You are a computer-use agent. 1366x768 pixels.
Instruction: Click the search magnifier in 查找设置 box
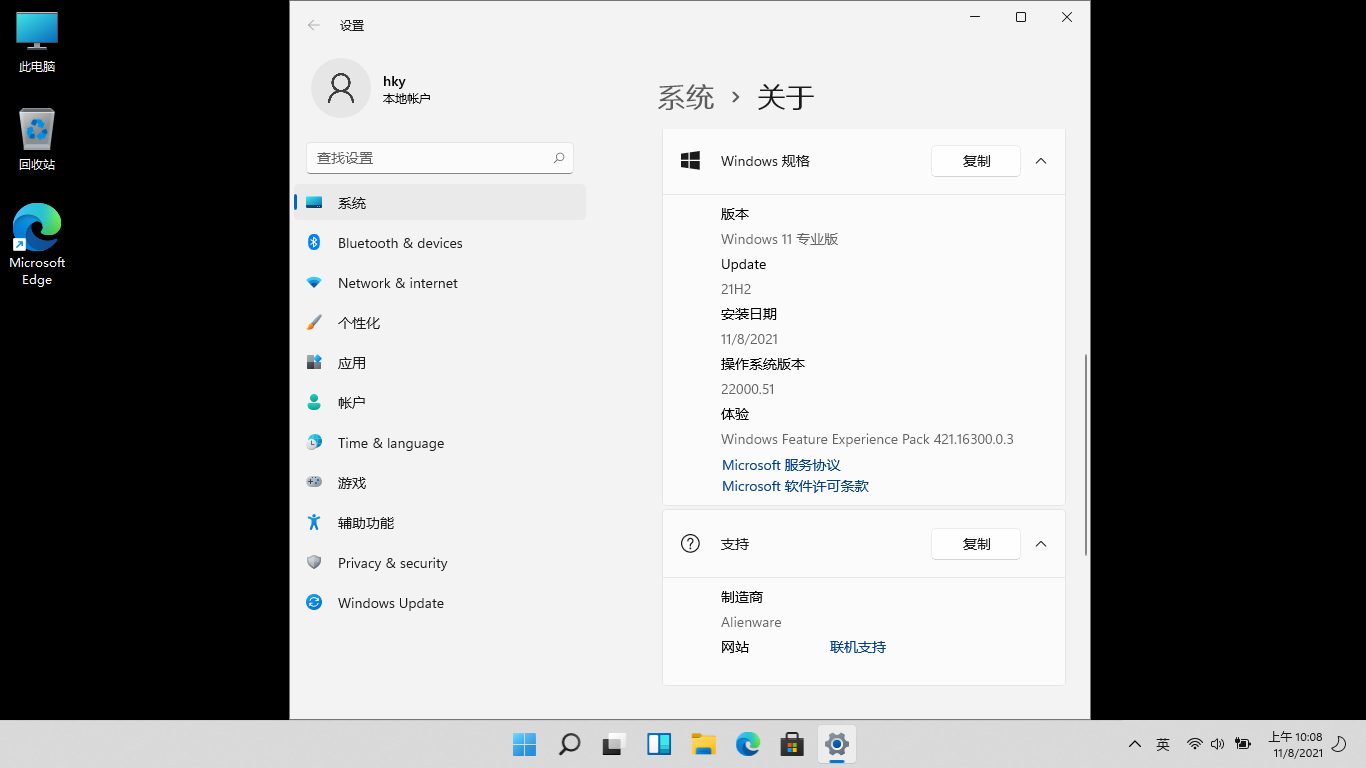[x=559, y=158]
